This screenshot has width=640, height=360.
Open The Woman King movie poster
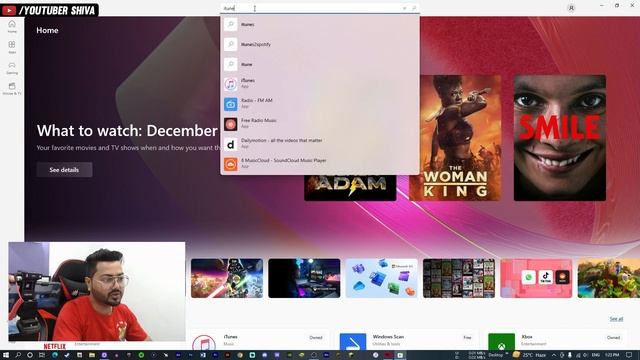[x=455, y=138]
